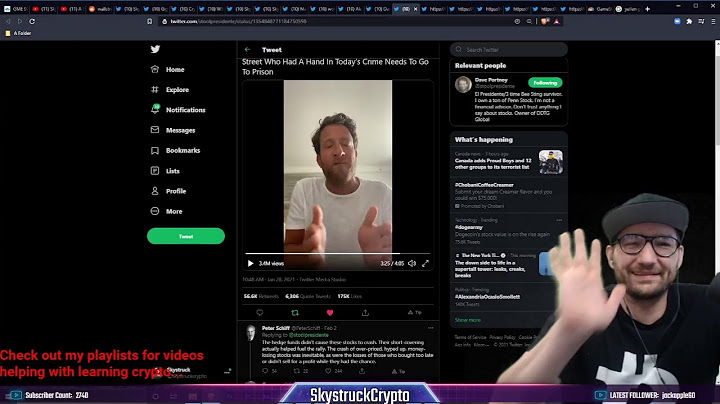Click the retweet icon under main tweet

[x=295, y=313]
